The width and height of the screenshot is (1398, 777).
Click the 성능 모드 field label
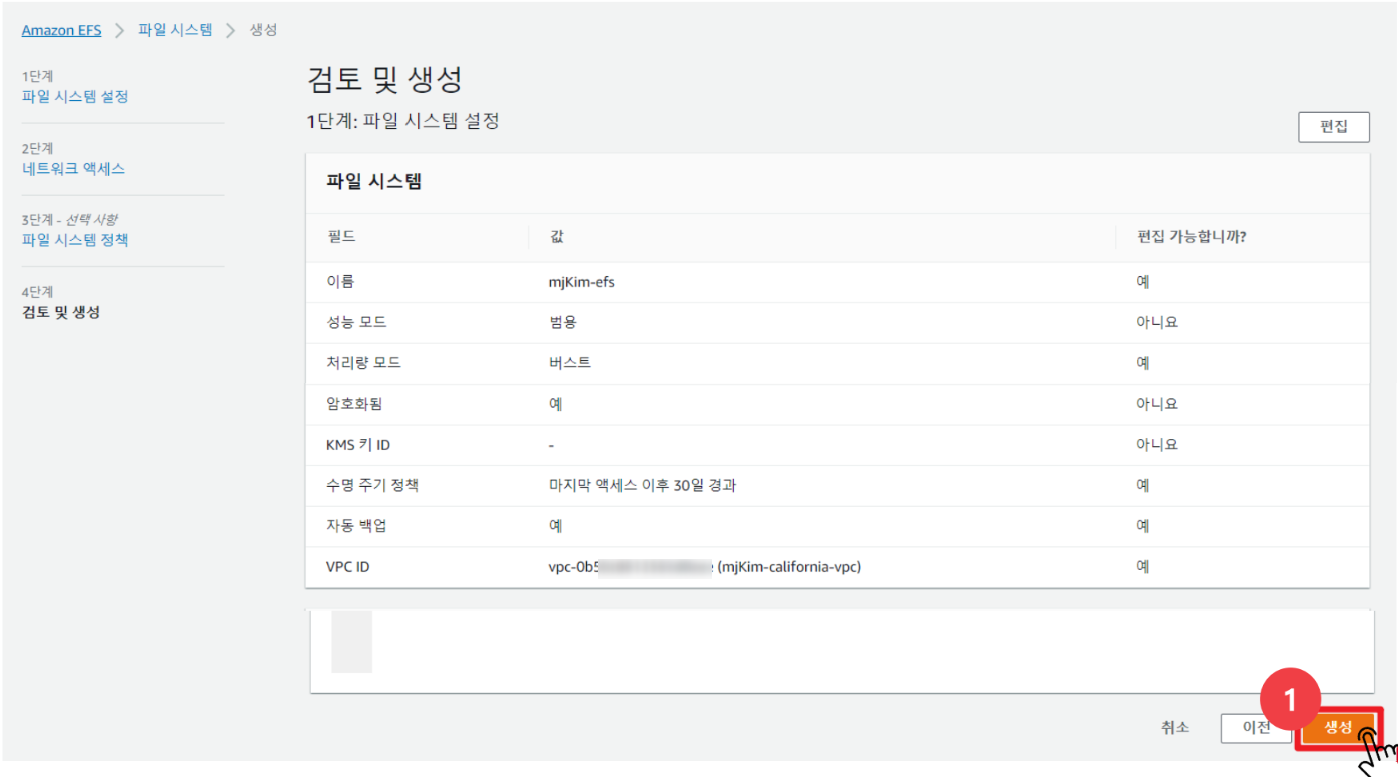coord(356,323)
